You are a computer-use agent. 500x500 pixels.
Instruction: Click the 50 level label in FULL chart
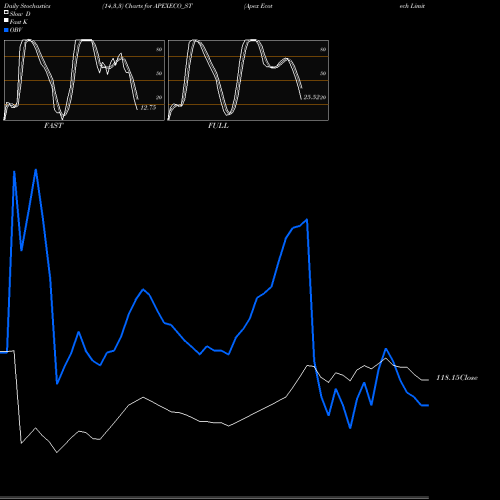[323, 73]
